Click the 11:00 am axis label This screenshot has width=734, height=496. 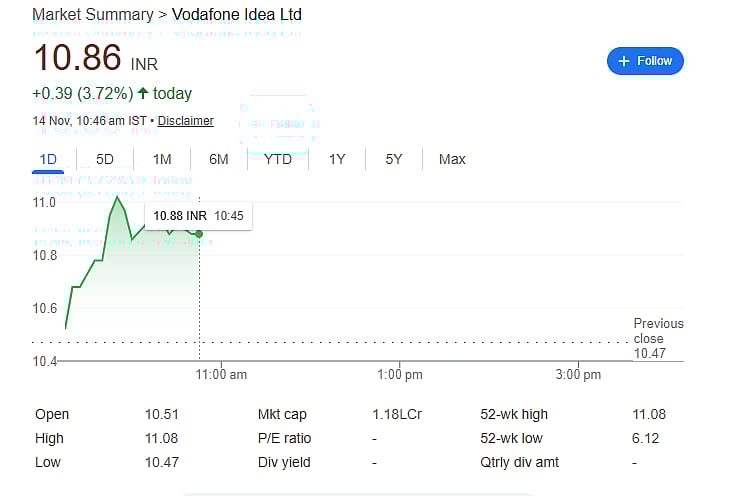click(221, 374)
